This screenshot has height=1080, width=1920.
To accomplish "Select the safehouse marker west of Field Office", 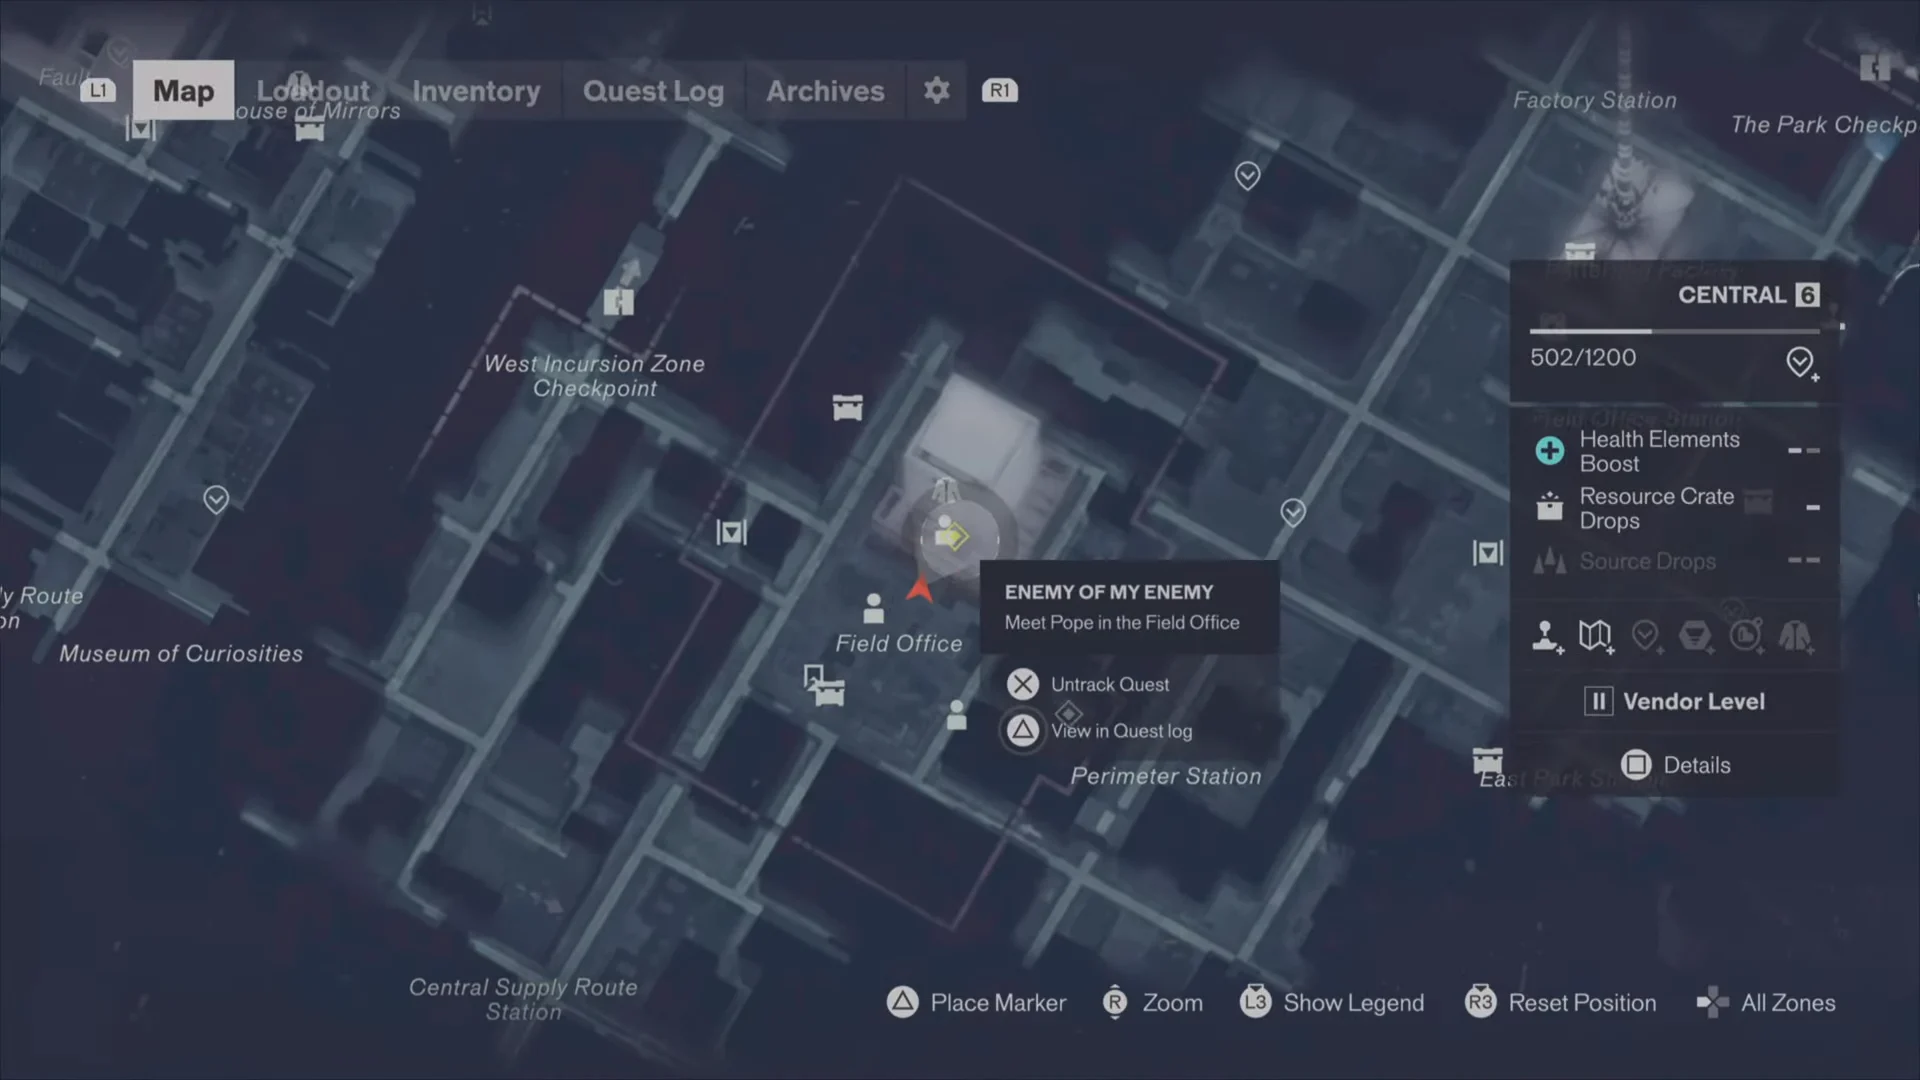I will (x=731, y=532).
